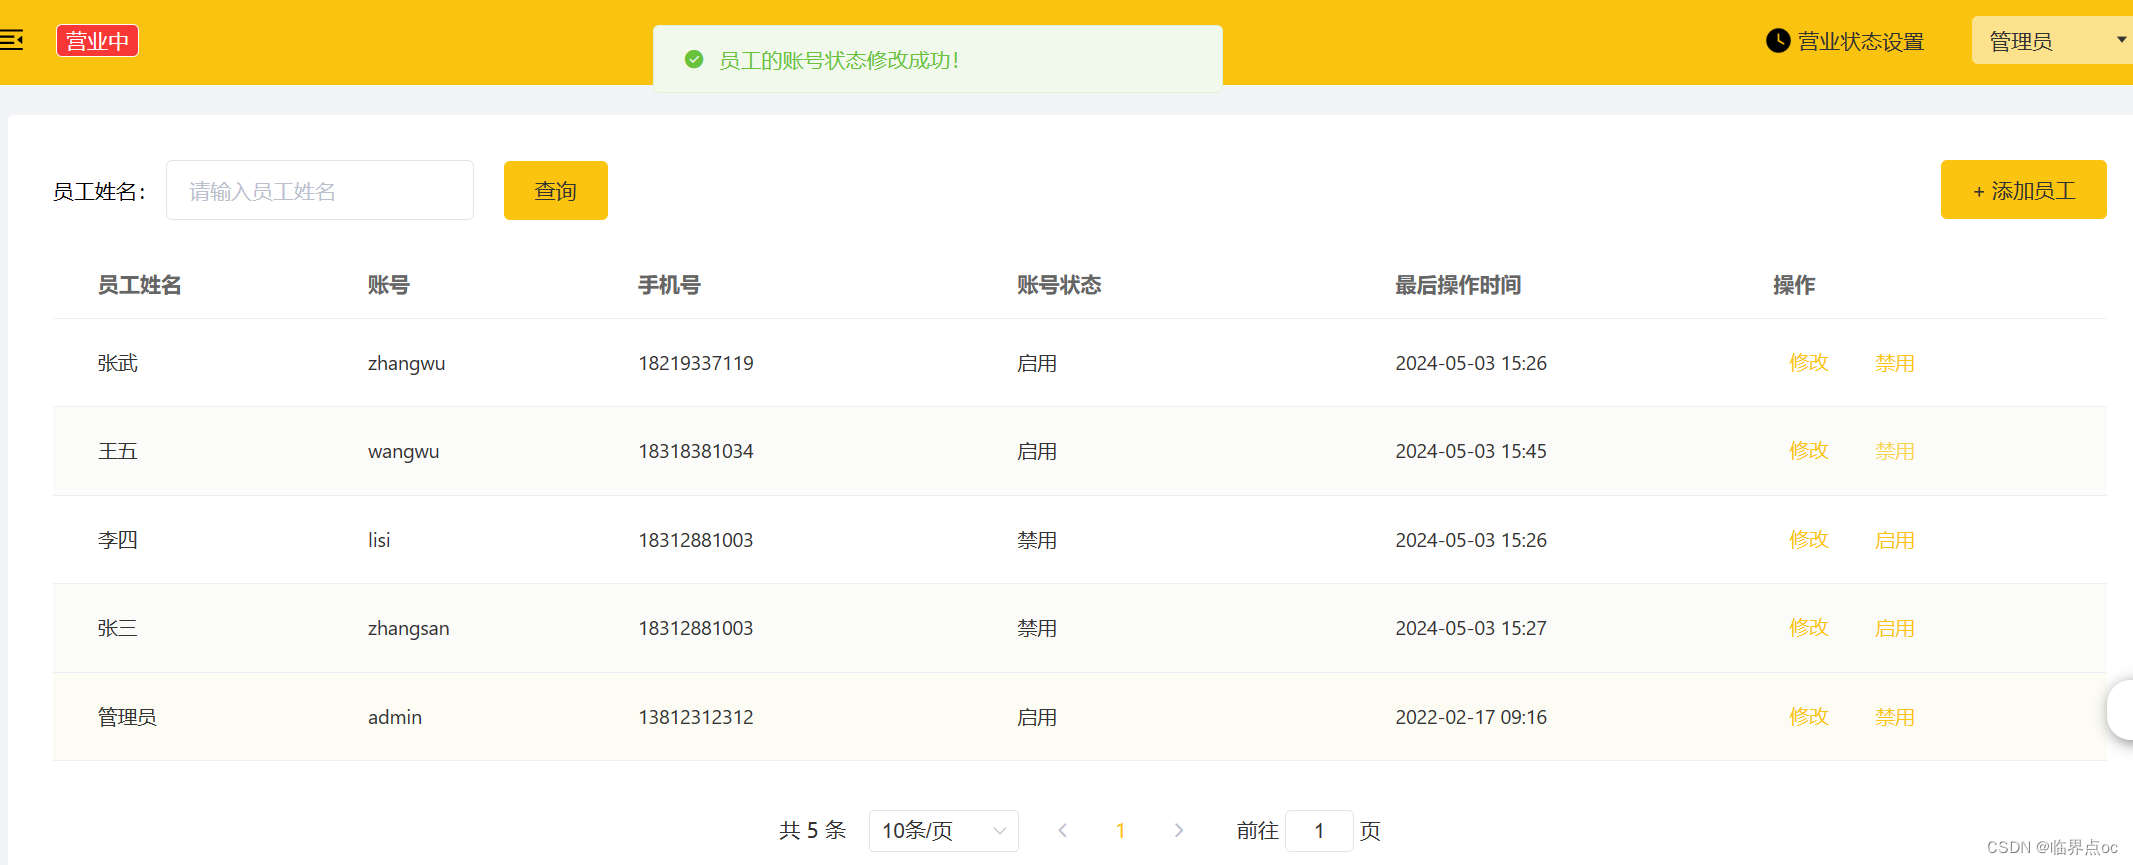Click phone number 13812312312
This screenshot has height=865, width=2133.
pyautogui.click(x=696, y=717)
